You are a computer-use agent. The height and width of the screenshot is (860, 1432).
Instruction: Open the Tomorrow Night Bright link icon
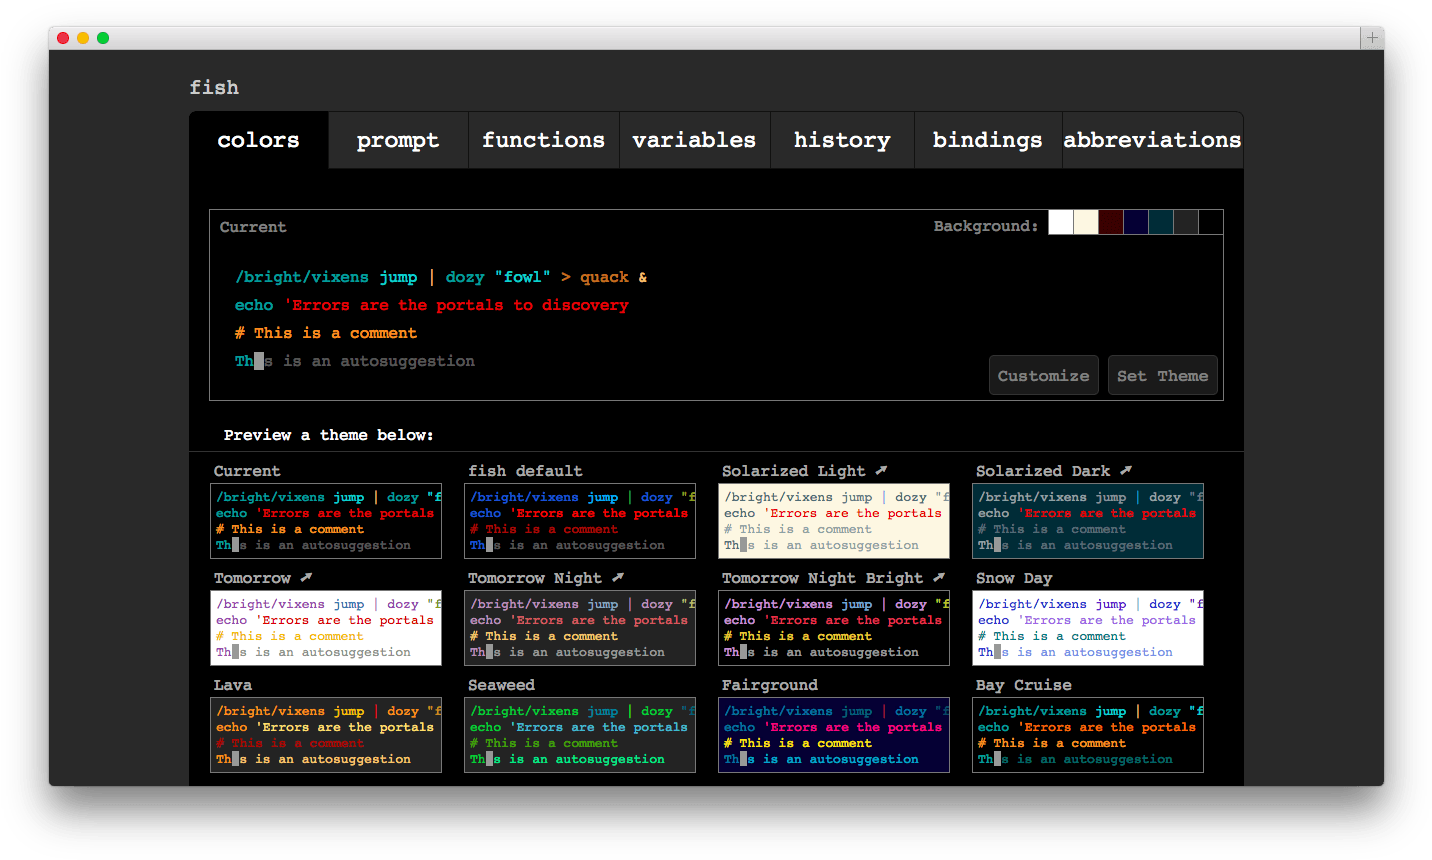pos(937,576)
